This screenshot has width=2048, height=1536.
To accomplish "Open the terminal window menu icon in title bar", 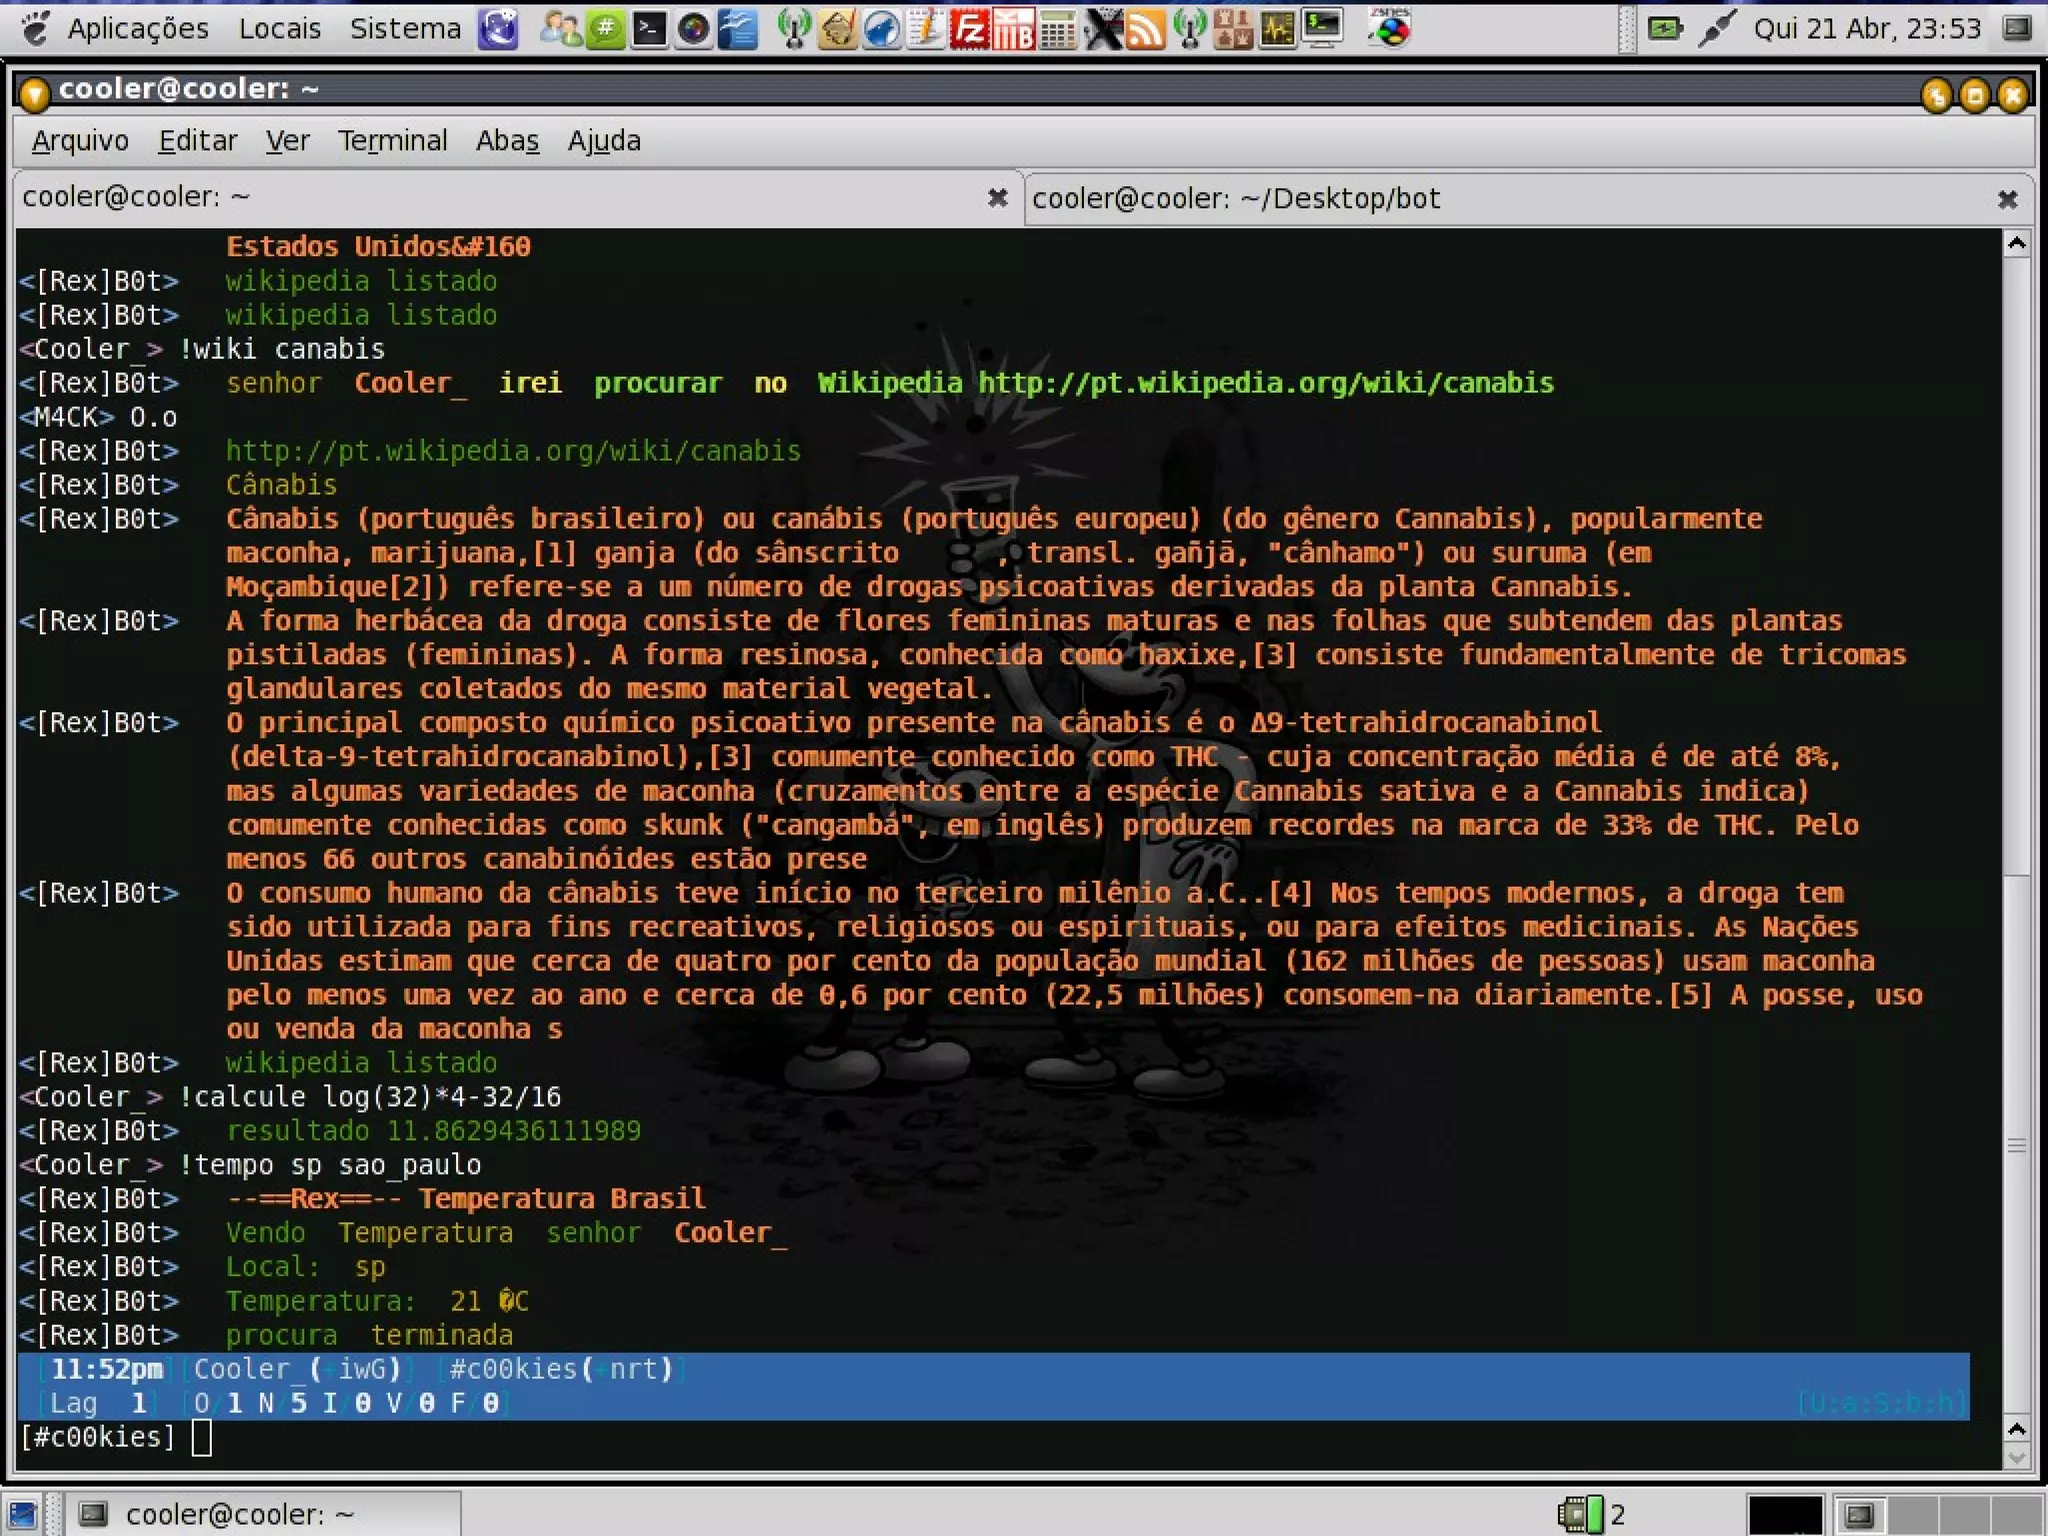I will pos(35,93).
